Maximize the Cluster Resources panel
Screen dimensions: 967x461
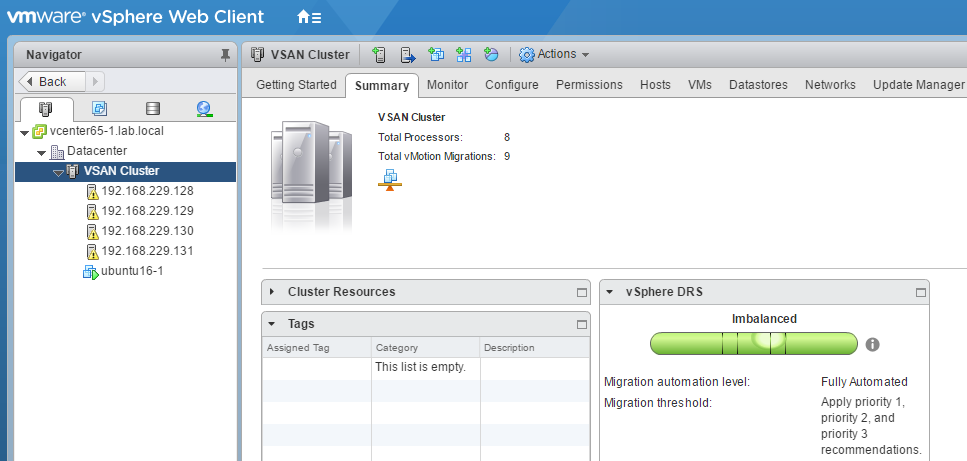pos(582,293)
